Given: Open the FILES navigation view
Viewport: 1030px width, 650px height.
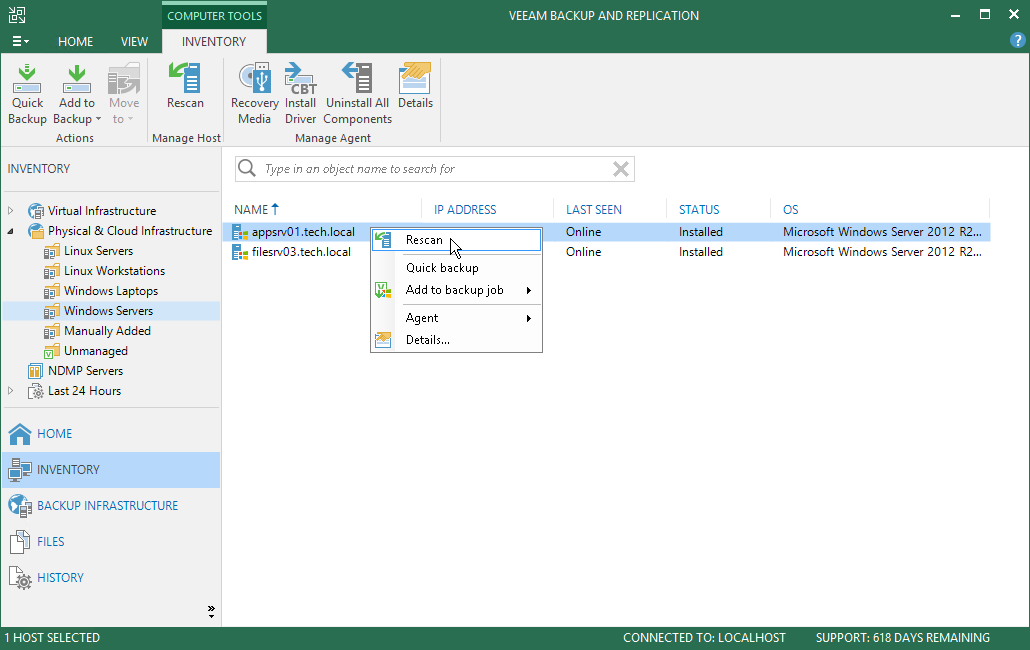Looking at the screenshot, I should (x=111, y=542).
